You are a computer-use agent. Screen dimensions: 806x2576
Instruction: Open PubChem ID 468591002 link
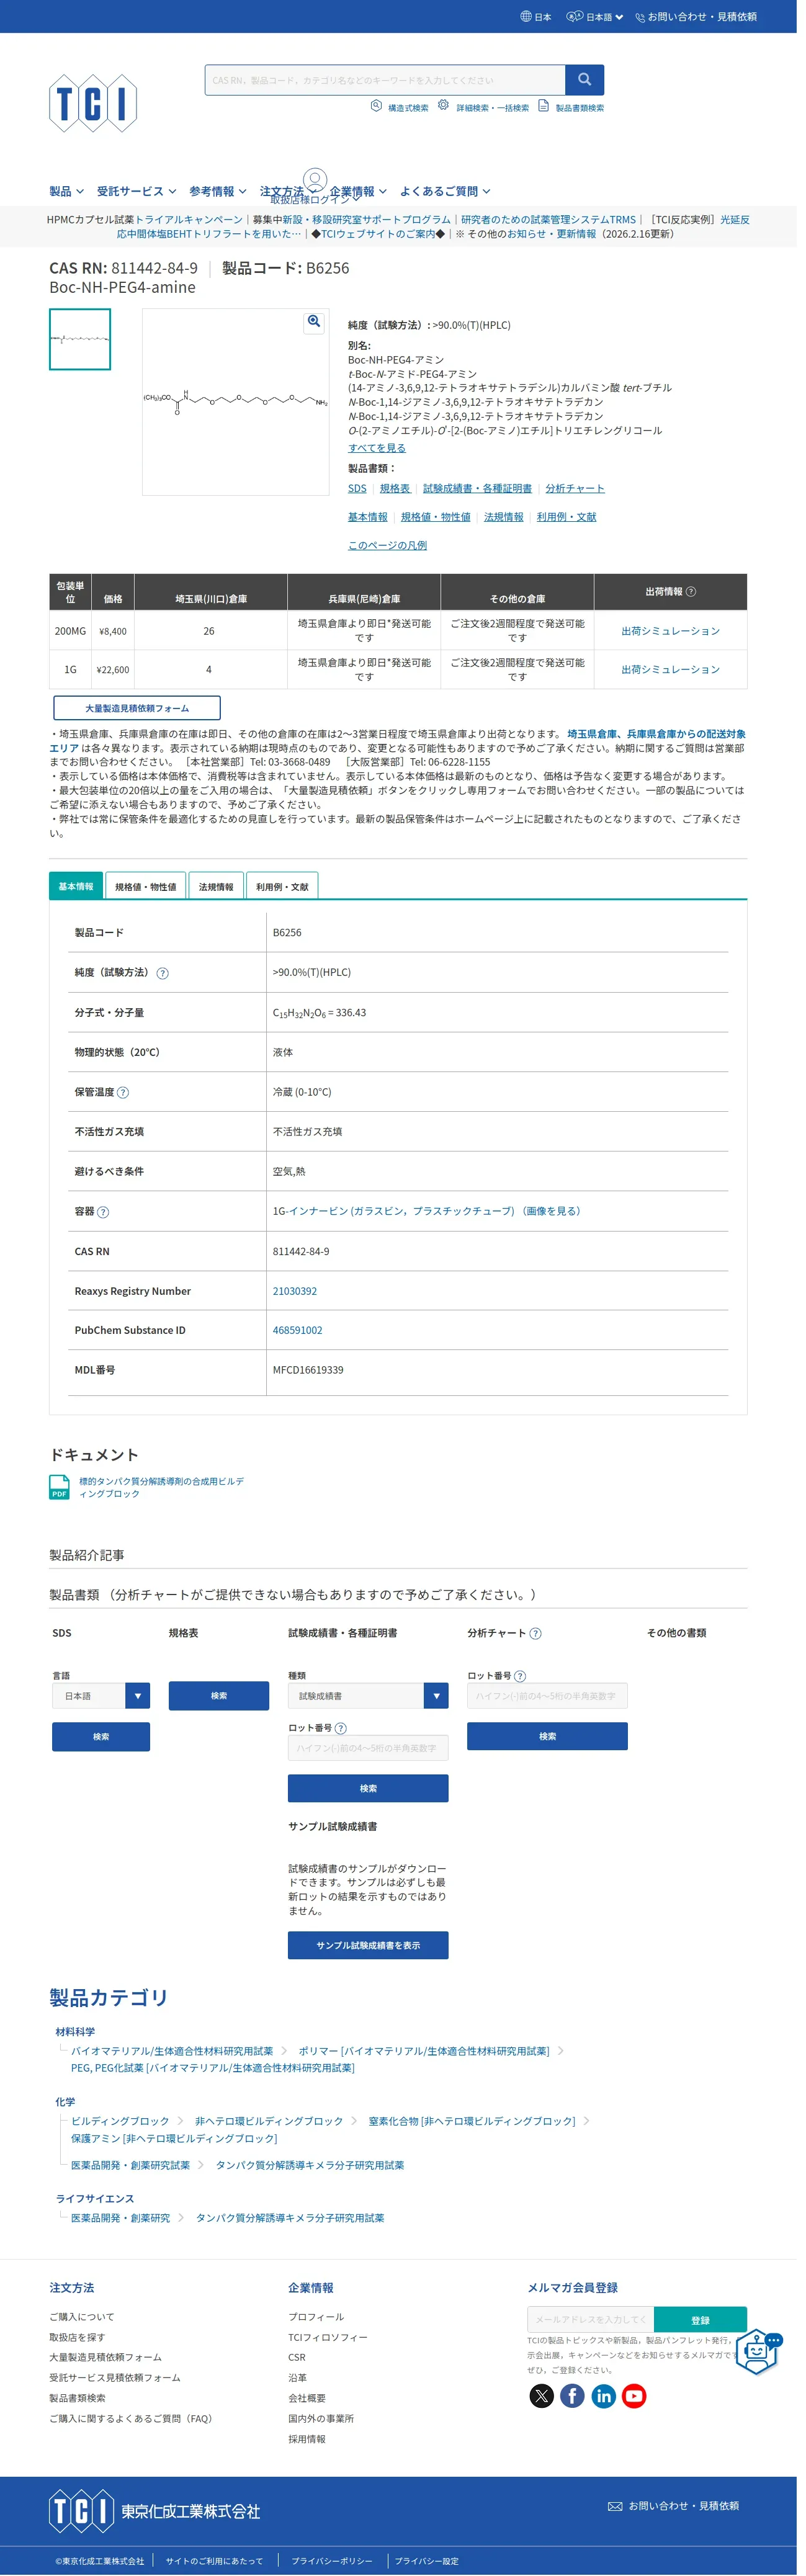tap(301, 1344)
